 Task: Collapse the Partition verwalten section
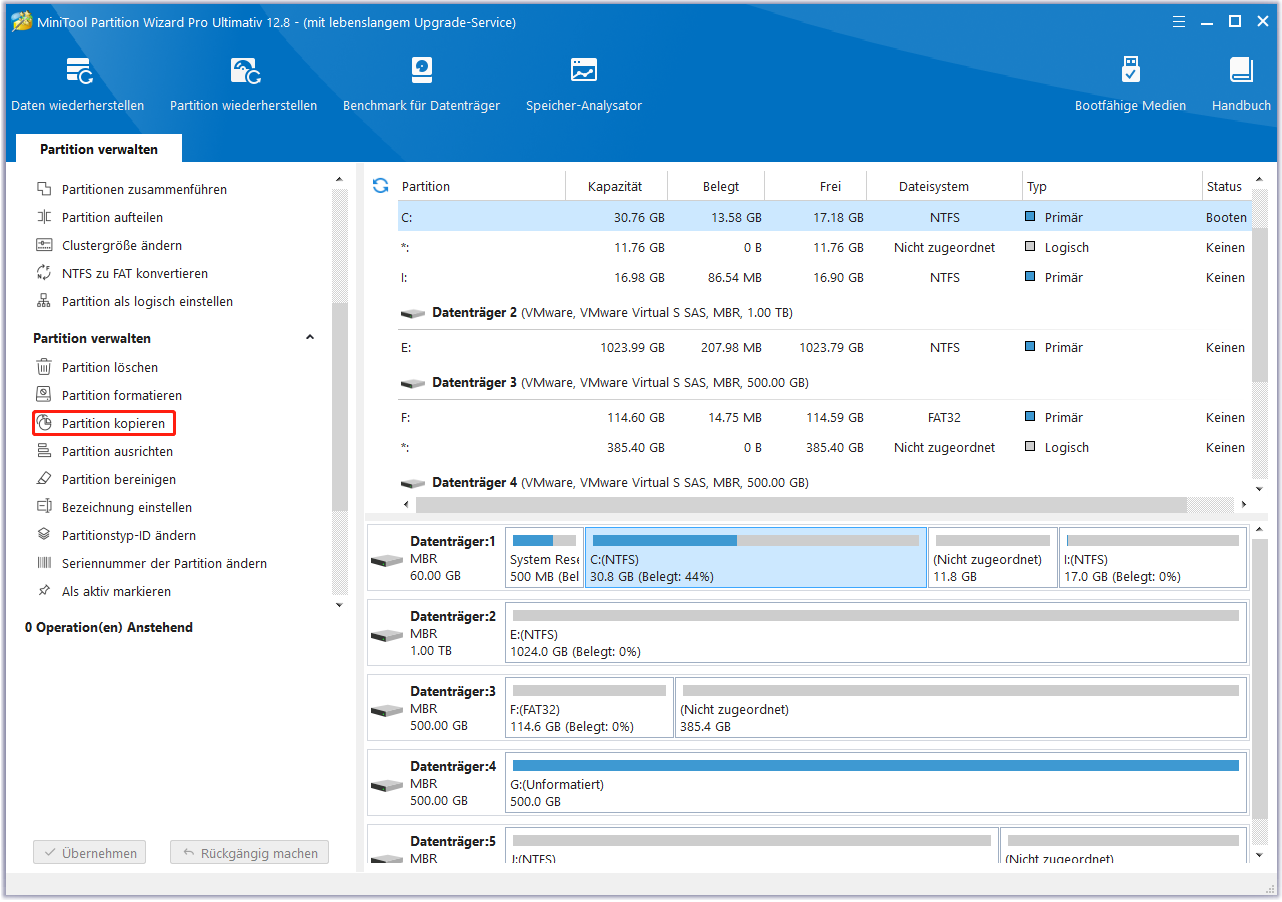(309, 338)
